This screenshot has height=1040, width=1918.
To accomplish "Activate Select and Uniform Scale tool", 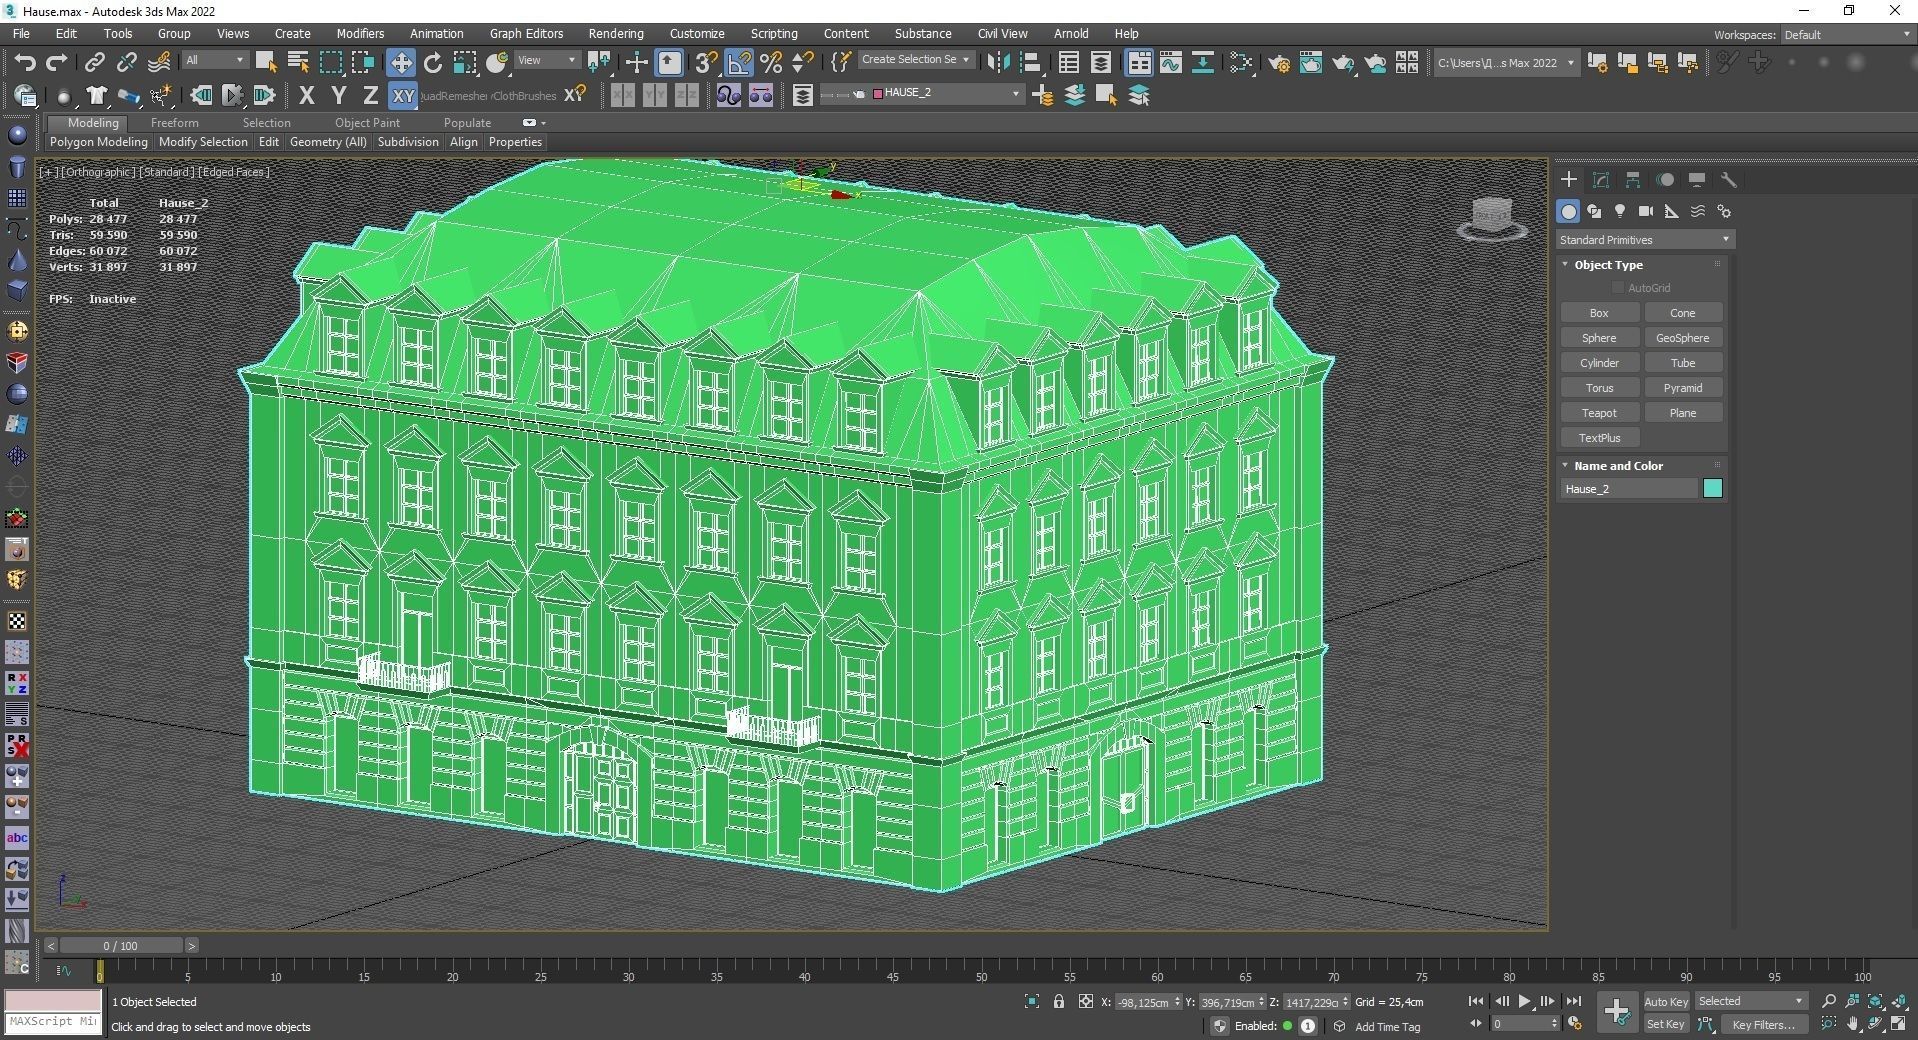I will coord(465,62).
